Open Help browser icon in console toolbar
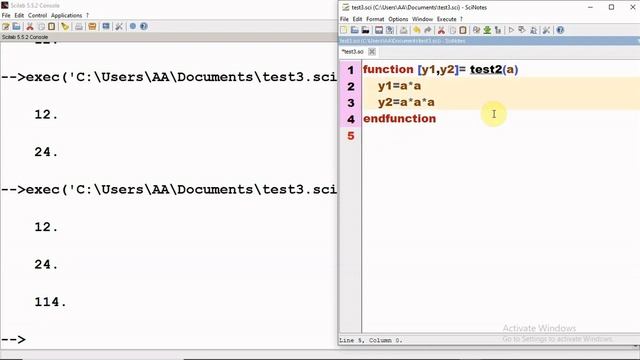640x360 pixels. click(x=144, y=27)
